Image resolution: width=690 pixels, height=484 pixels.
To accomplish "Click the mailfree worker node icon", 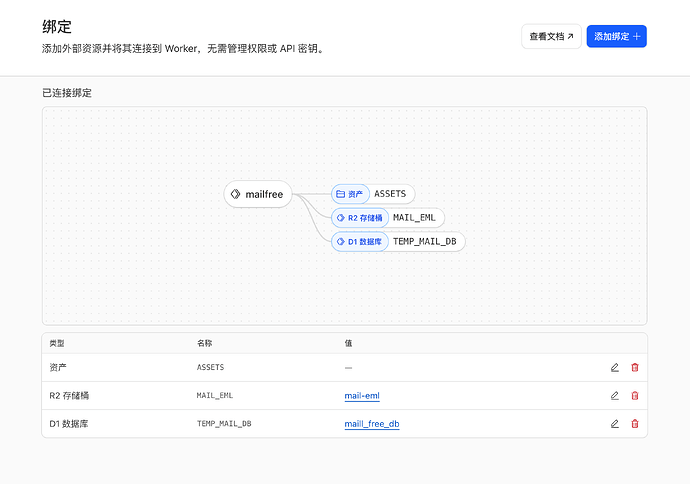I will pos(235,194).
